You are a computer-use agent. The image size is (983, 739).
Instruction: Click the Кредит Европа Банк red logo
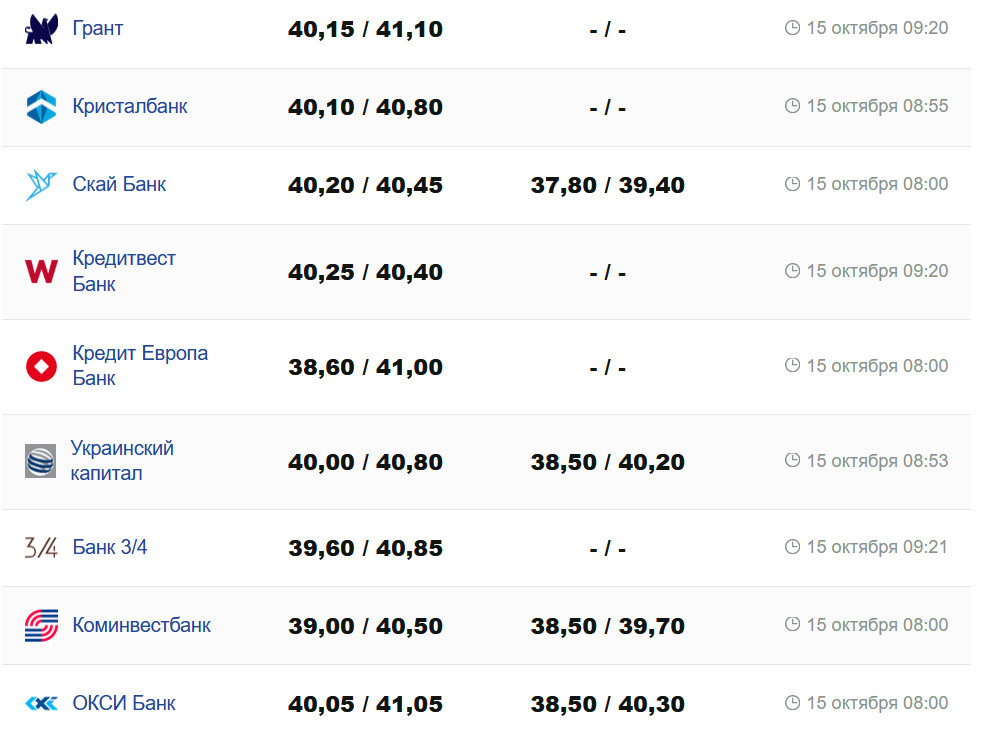tap(41, 366)
